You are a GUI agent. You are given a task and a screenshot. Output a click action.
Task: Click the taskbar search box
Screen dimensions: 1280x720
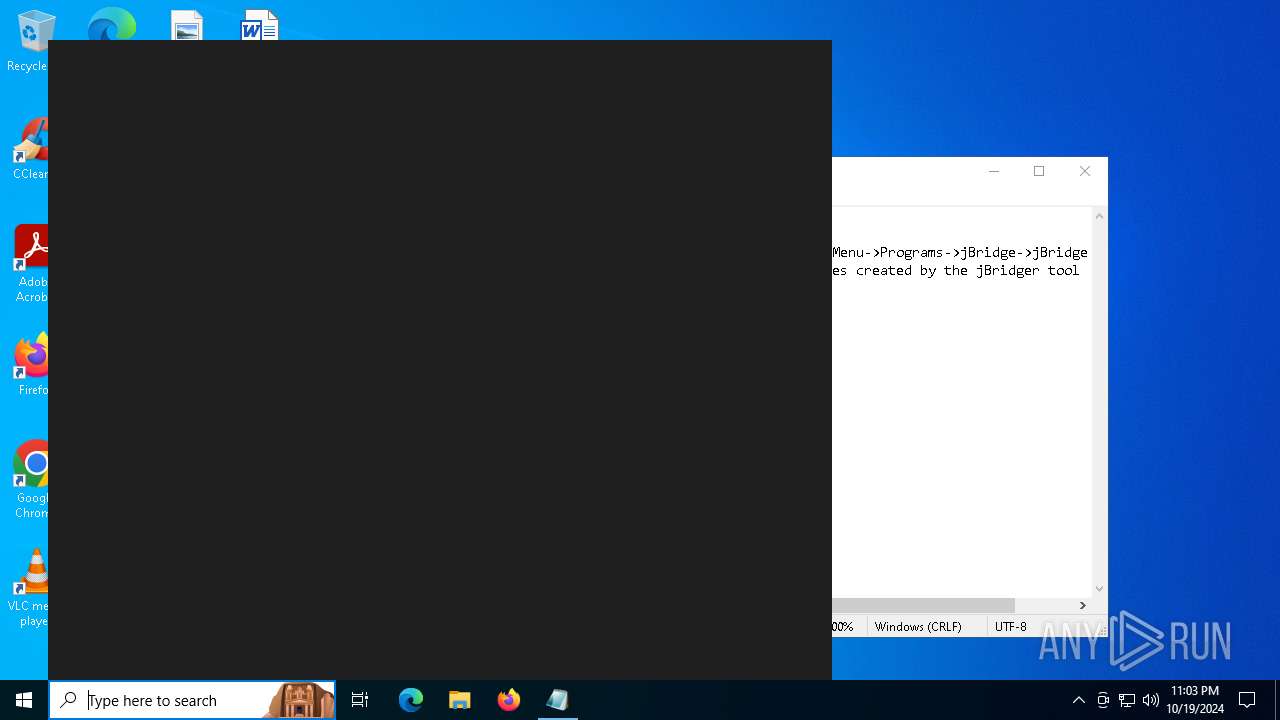[x=192, y=700]
